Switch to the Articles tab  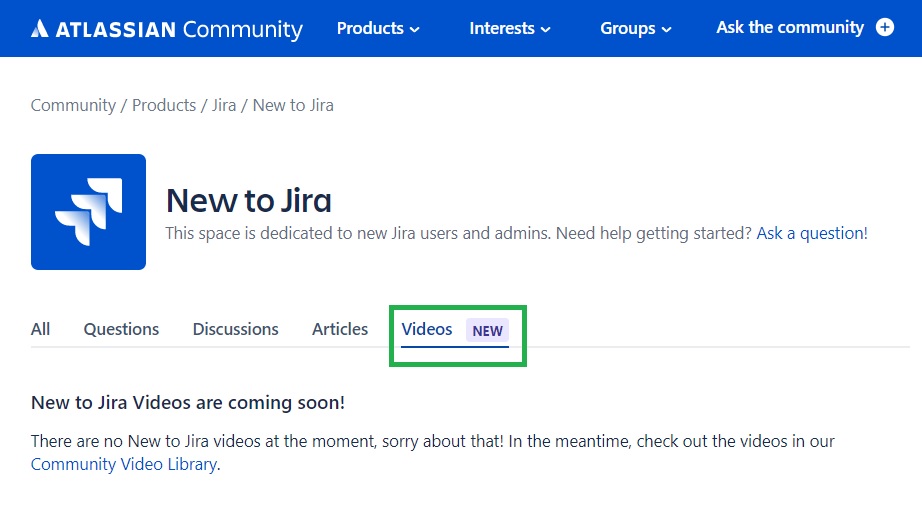tap(340, 329)
